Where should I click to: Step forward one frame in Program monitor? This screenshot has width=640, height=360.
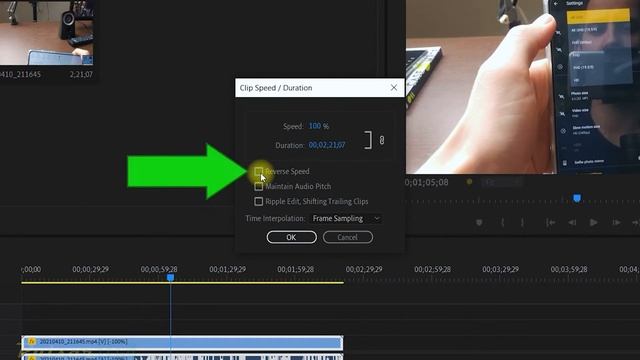pyautogui.click(x=616, y=222)
